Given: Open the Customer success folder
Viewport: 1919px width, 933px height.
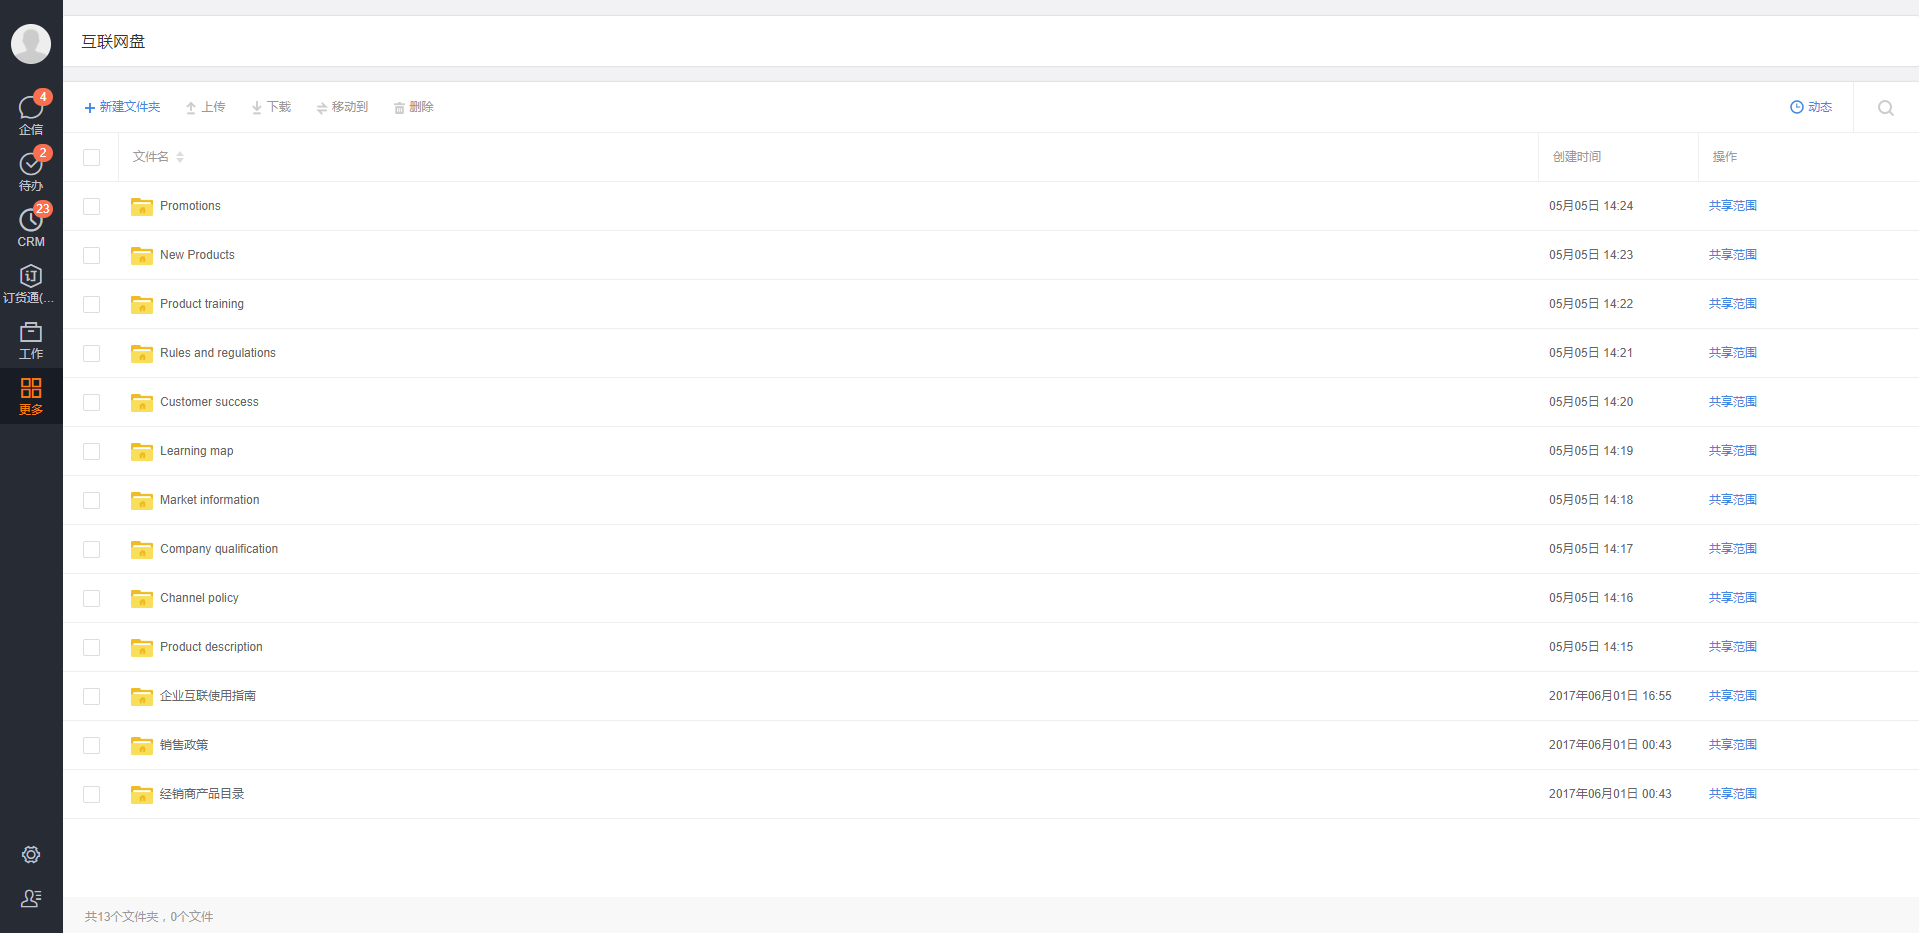Looking at the screenshot, I should tap(209, 402).
